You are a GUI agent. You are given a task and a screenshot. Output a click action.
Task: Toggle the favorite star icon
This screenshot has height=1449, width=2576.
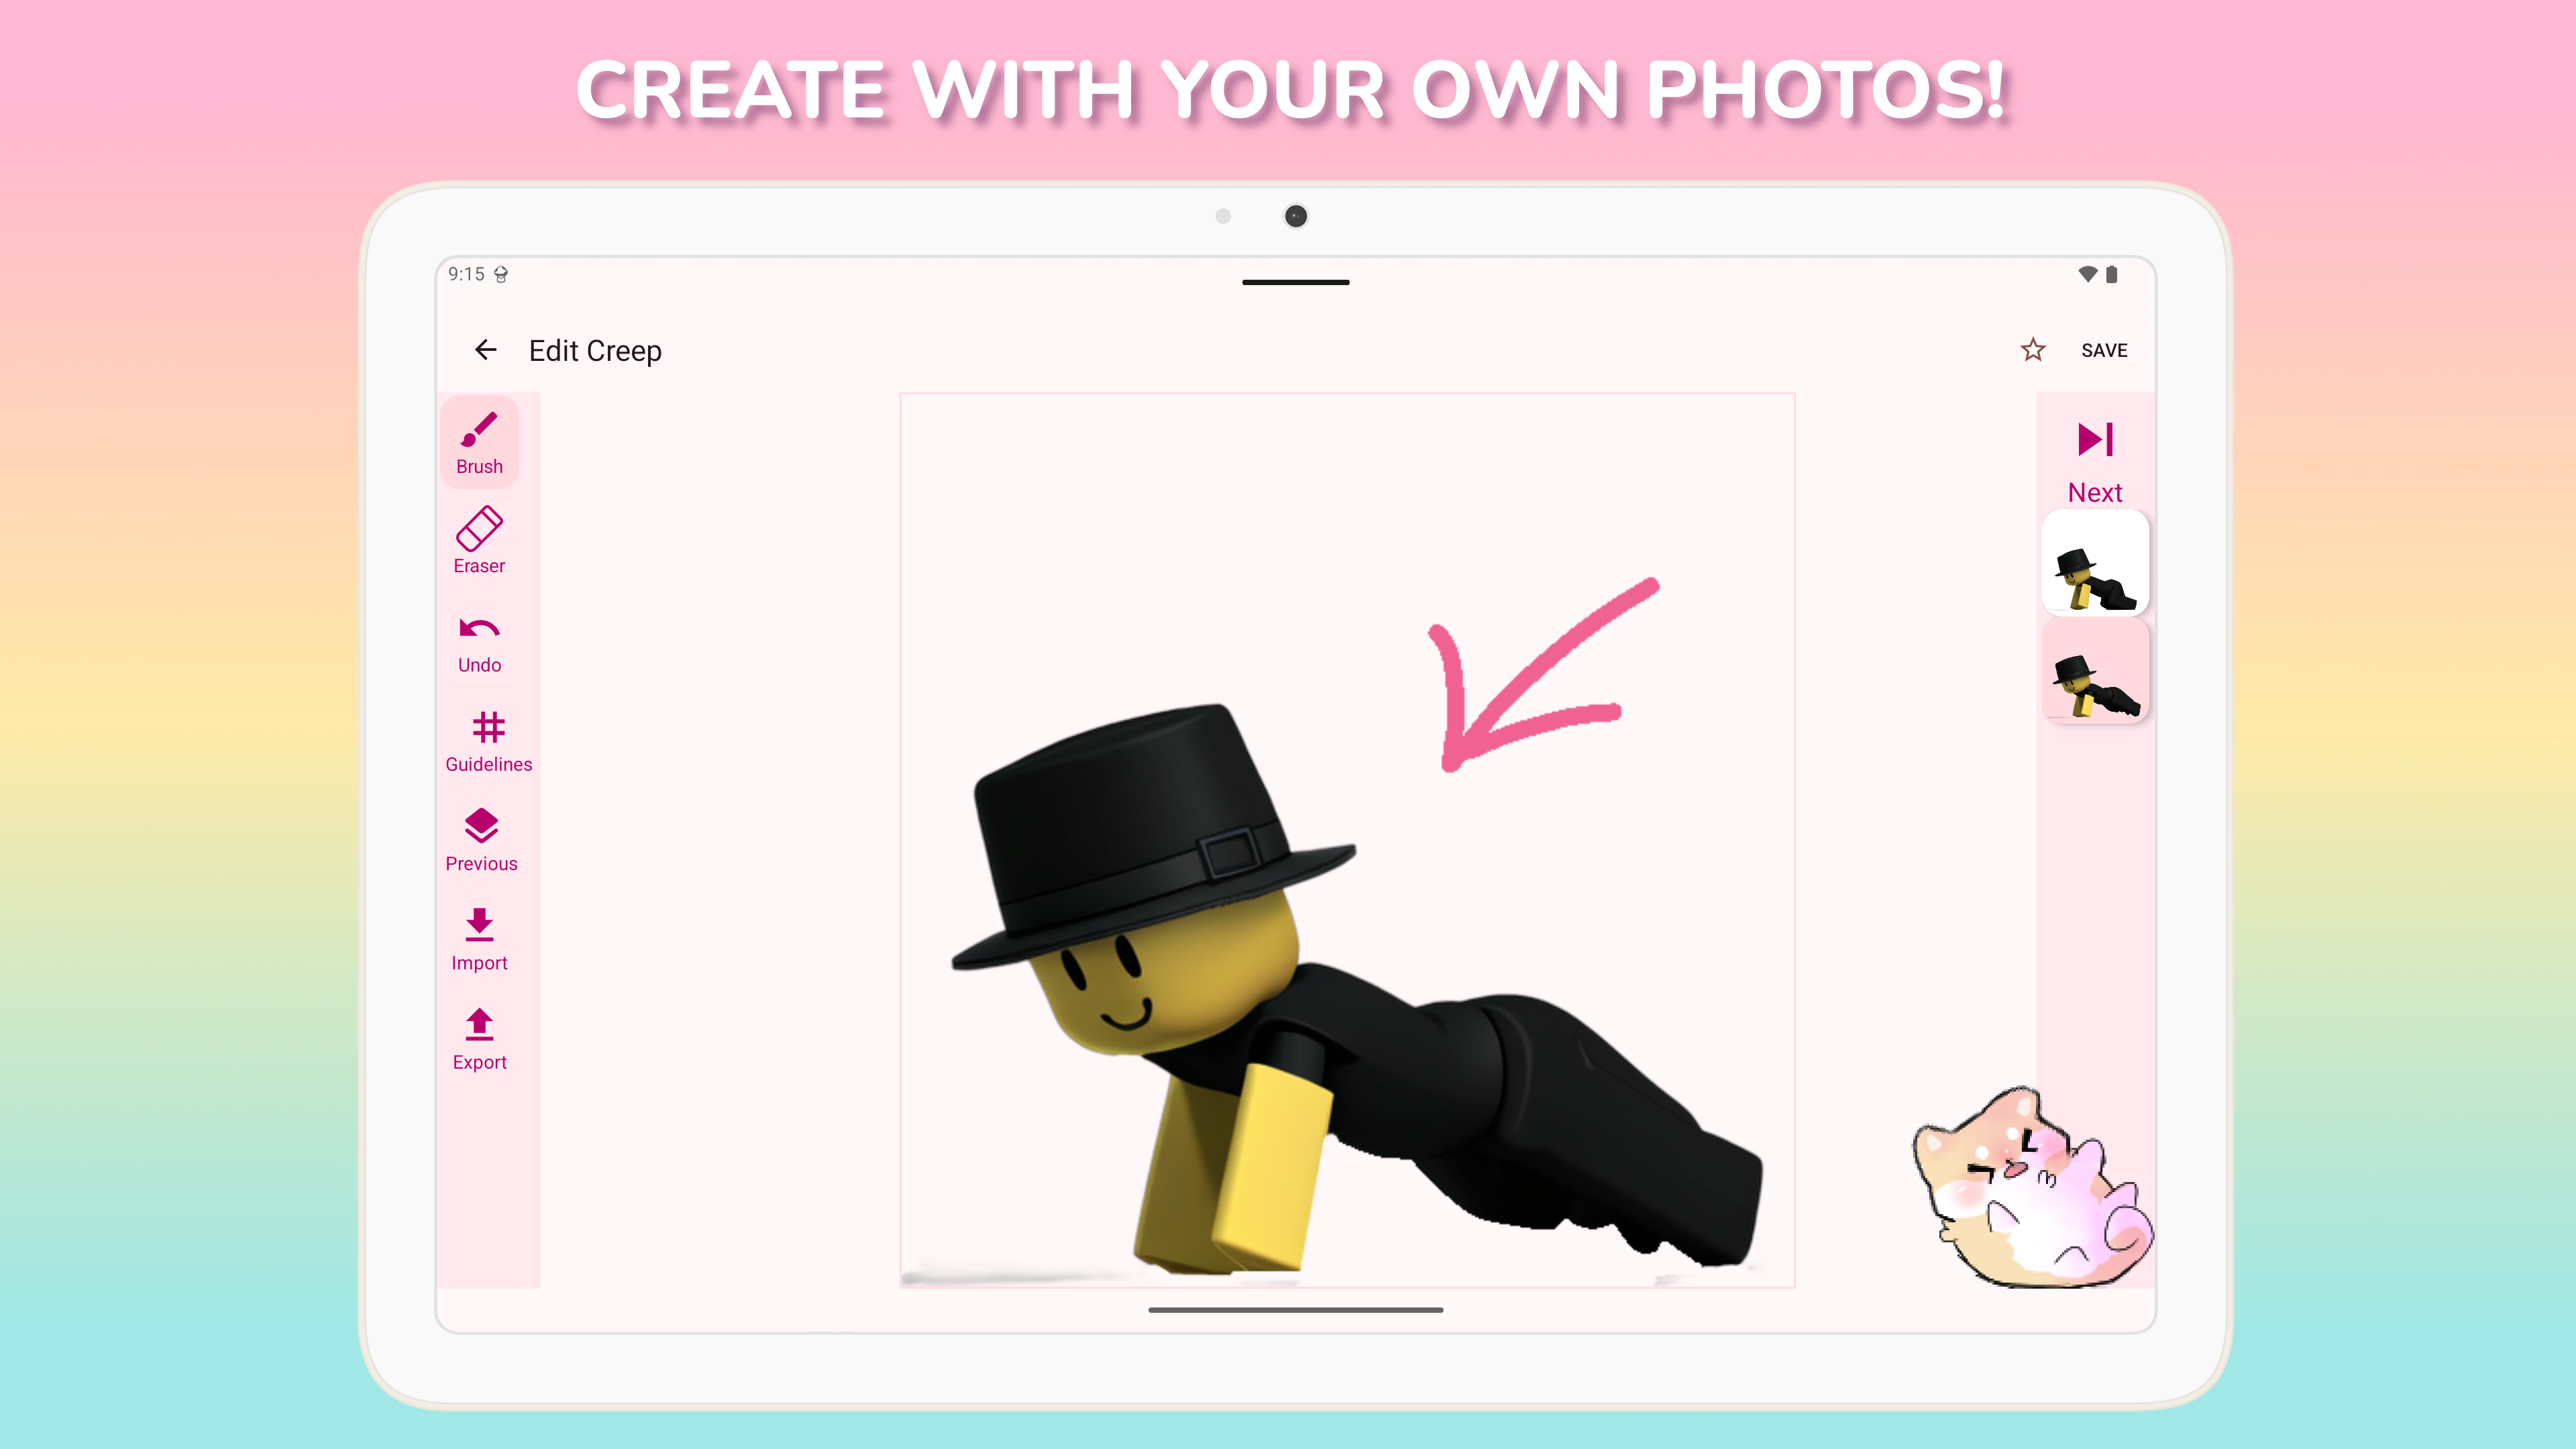point(2032,350)
